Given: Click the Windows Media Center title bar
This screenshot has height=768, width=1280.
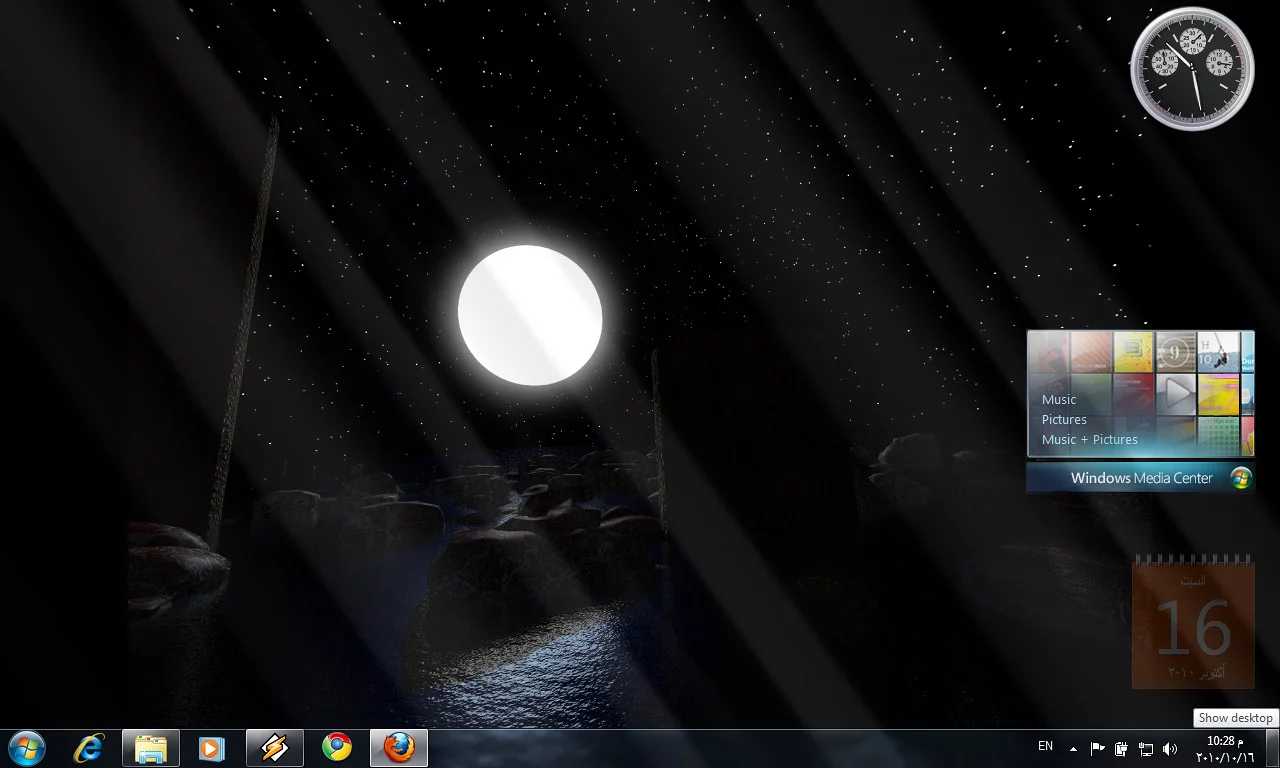Looking at the screenshot, I should 1140,478.
